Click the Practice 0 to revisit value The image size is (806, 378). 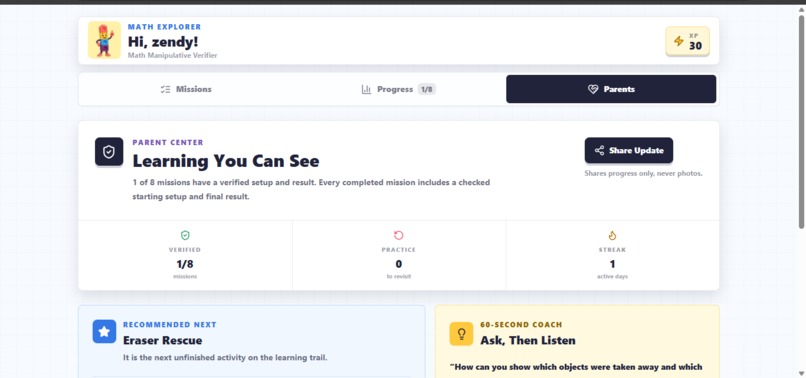(x=398, y=264)
